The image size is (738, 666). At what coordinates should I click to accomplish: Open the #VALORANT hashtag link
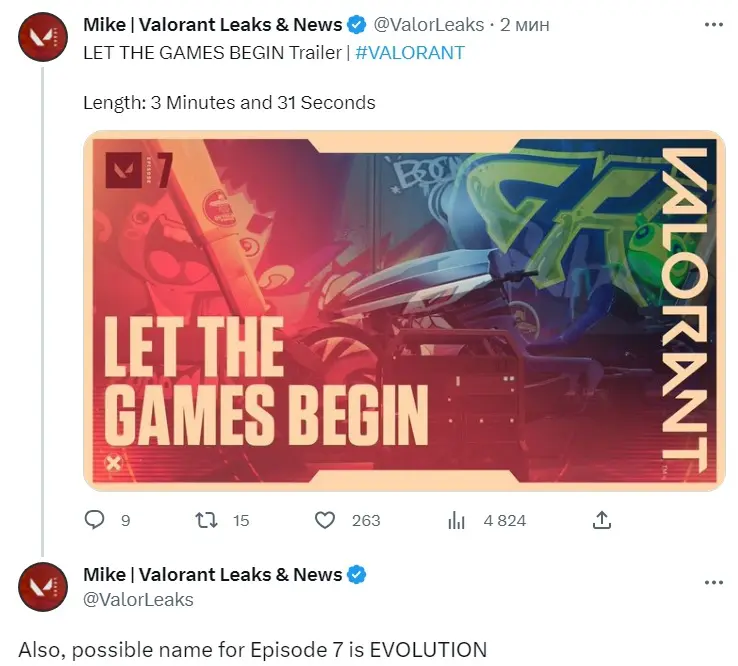tap(410, 53)
